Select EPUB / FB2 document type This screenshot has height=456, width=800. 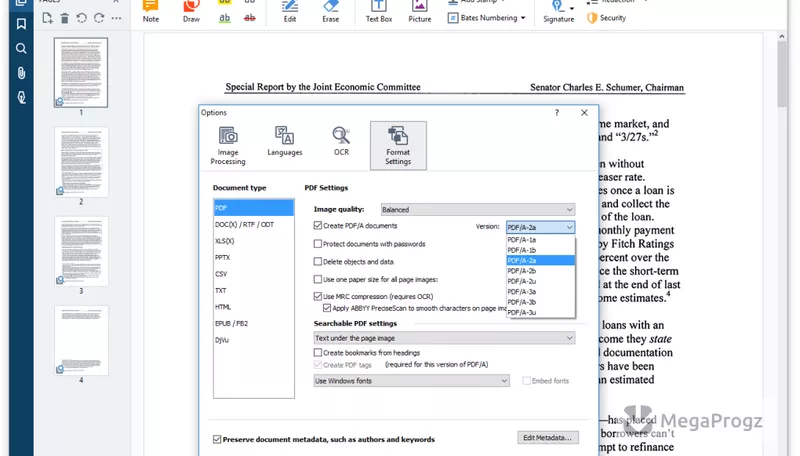(254, 323)
